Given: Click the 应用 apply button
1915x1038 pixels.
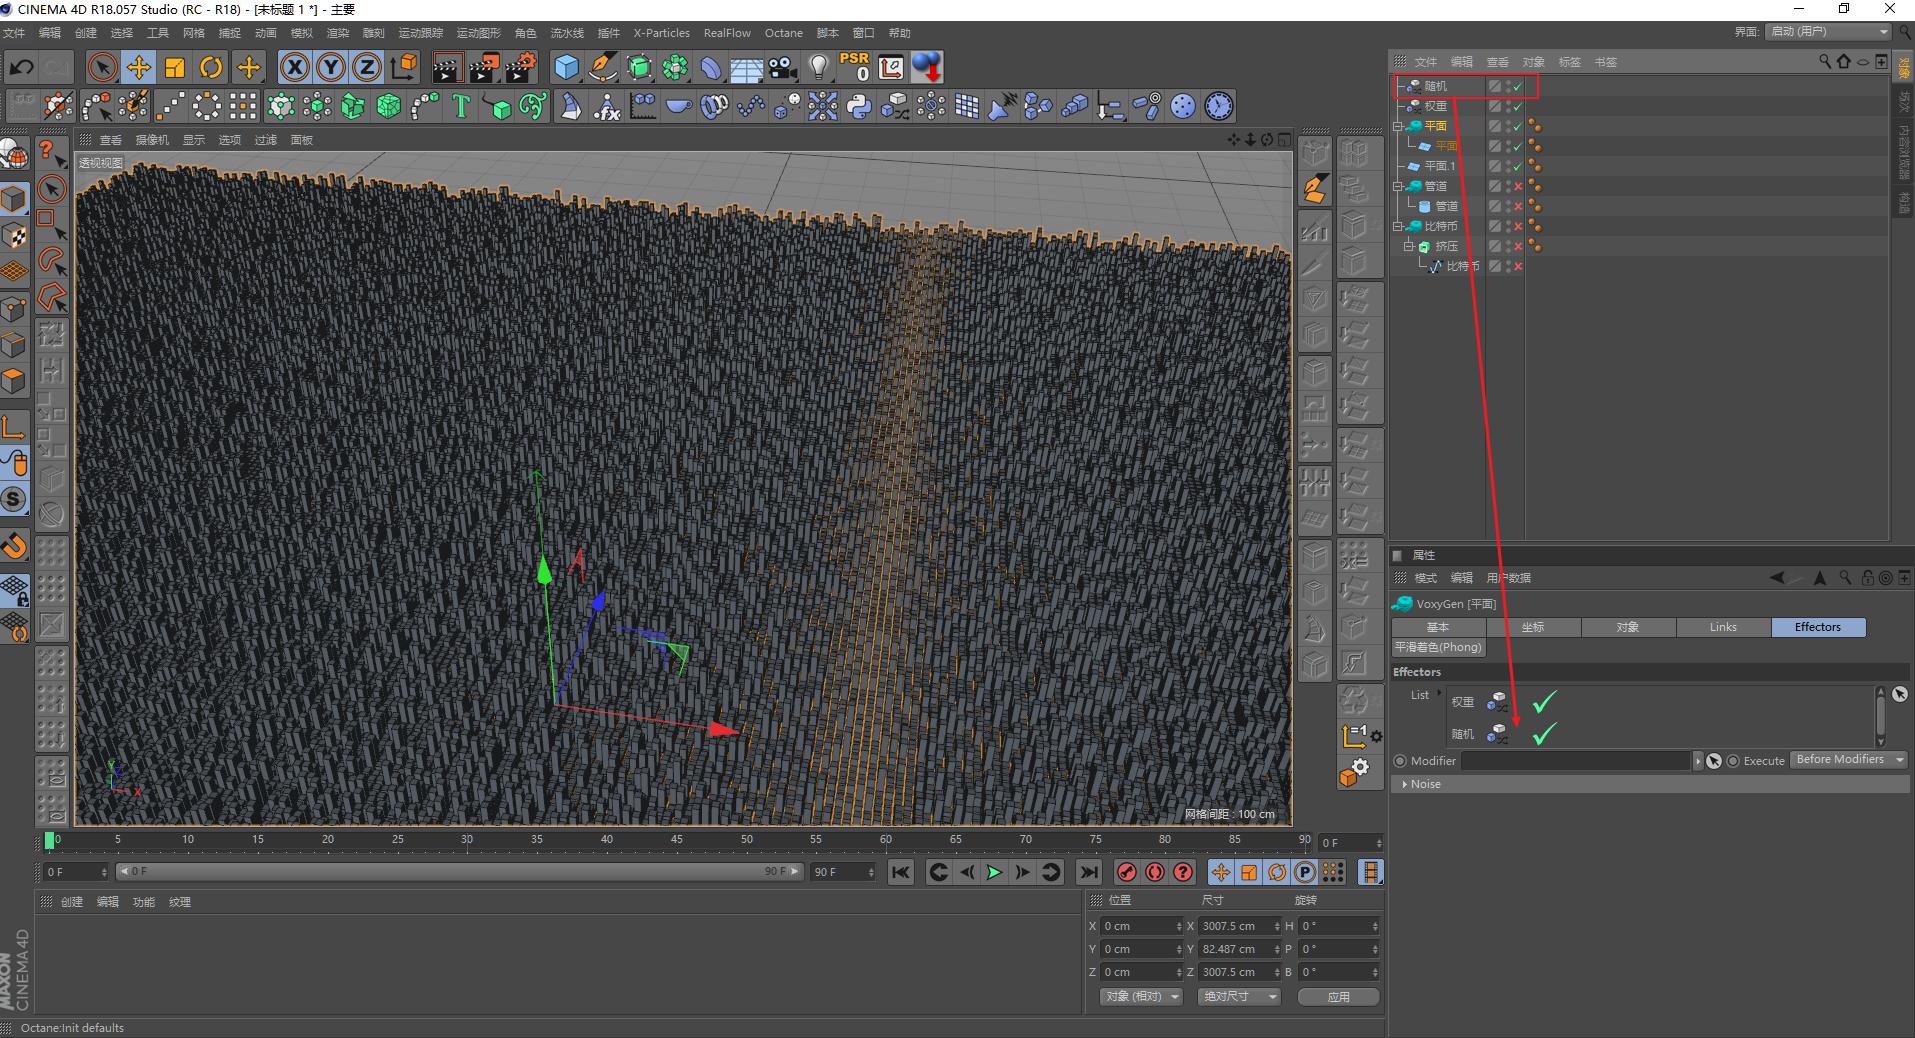Looking at the screenshot, I should (1338, 997).
